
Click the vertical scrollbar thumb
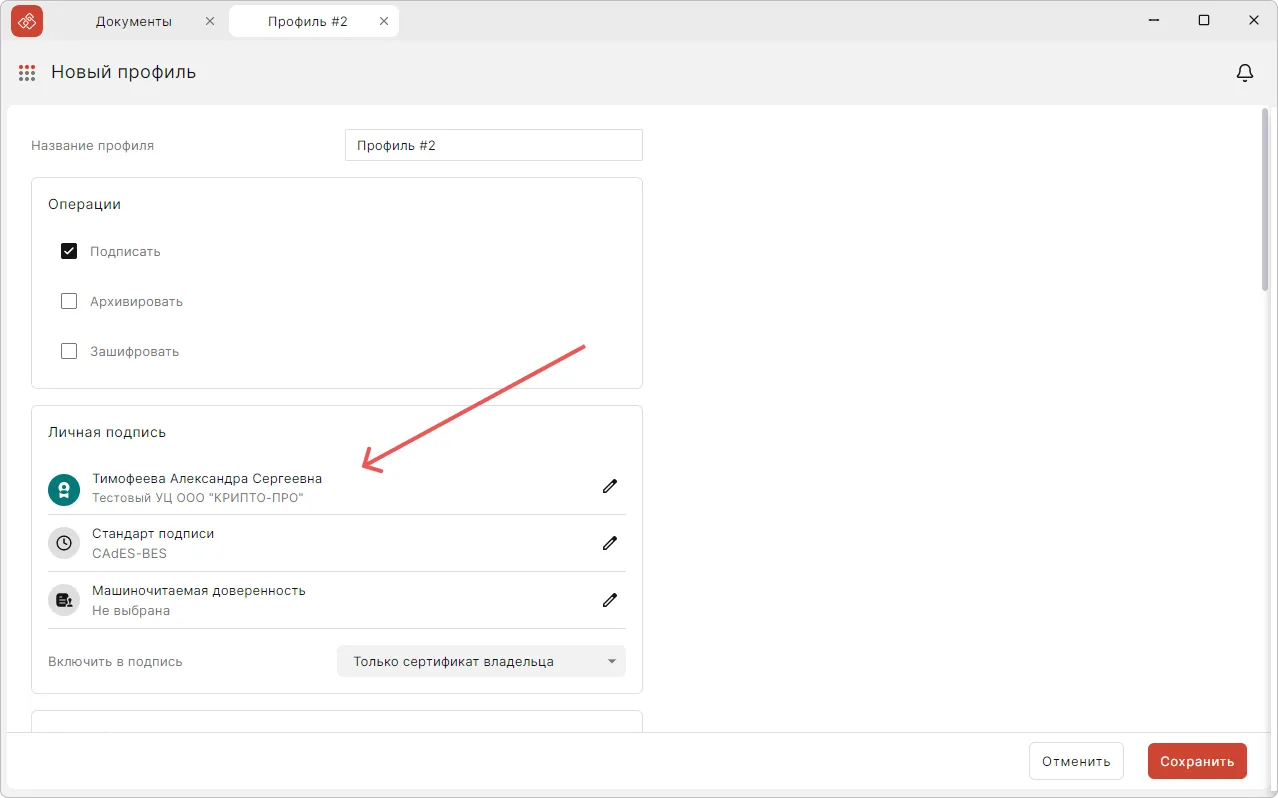tap(1266, 200)
